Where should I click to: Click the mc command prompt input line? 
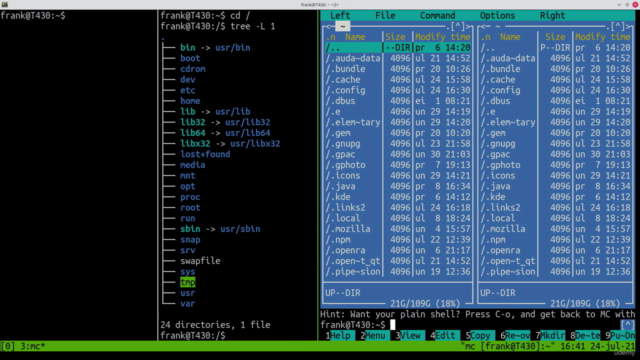pos(469,325)
